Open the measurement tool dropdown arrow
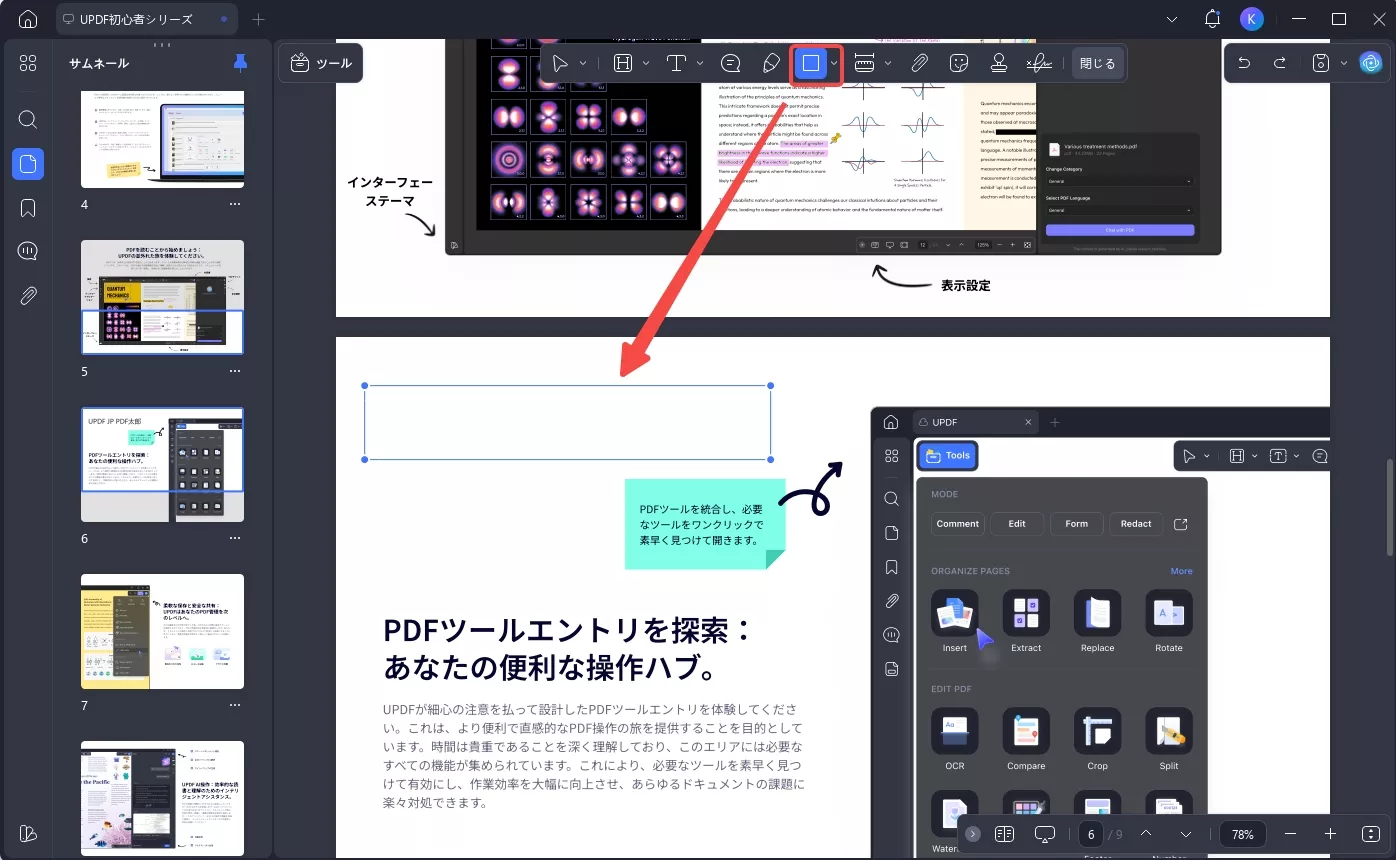 coord(888,63)
